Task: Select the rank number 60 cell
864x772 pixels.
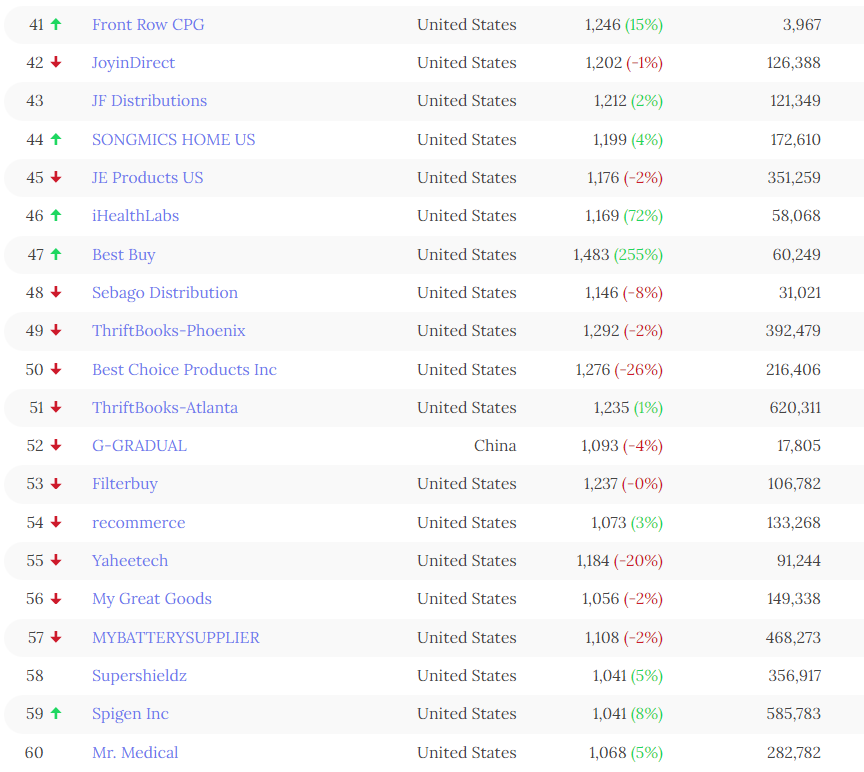Action: (x=34, y=753)
